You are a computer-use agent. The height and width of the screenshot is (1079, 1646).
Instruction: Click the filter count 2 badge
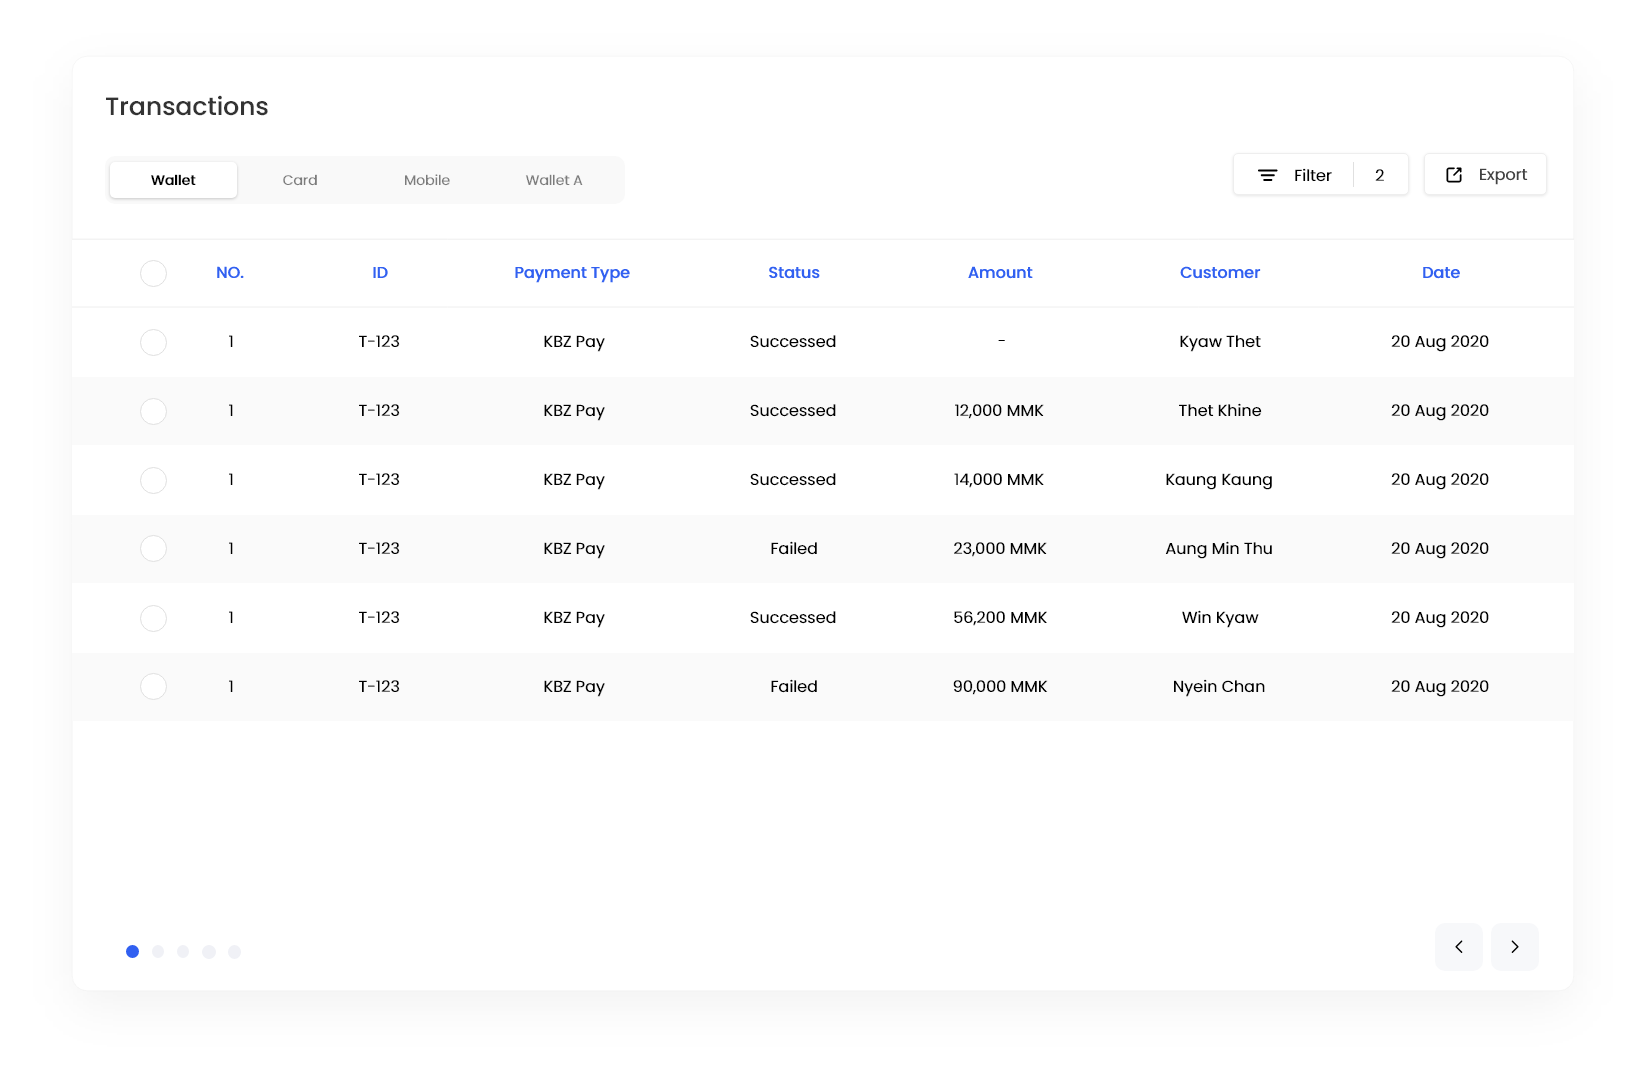pos(1380,175)
